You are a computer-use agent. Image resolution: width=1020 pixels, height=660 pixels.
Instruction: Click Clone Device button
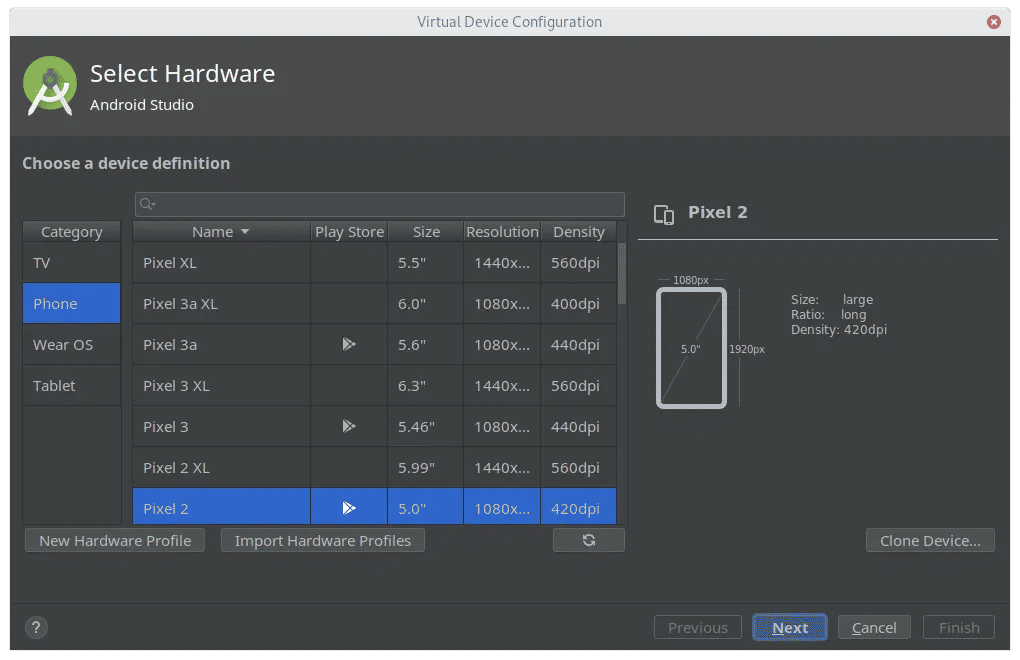pos(930,540)
